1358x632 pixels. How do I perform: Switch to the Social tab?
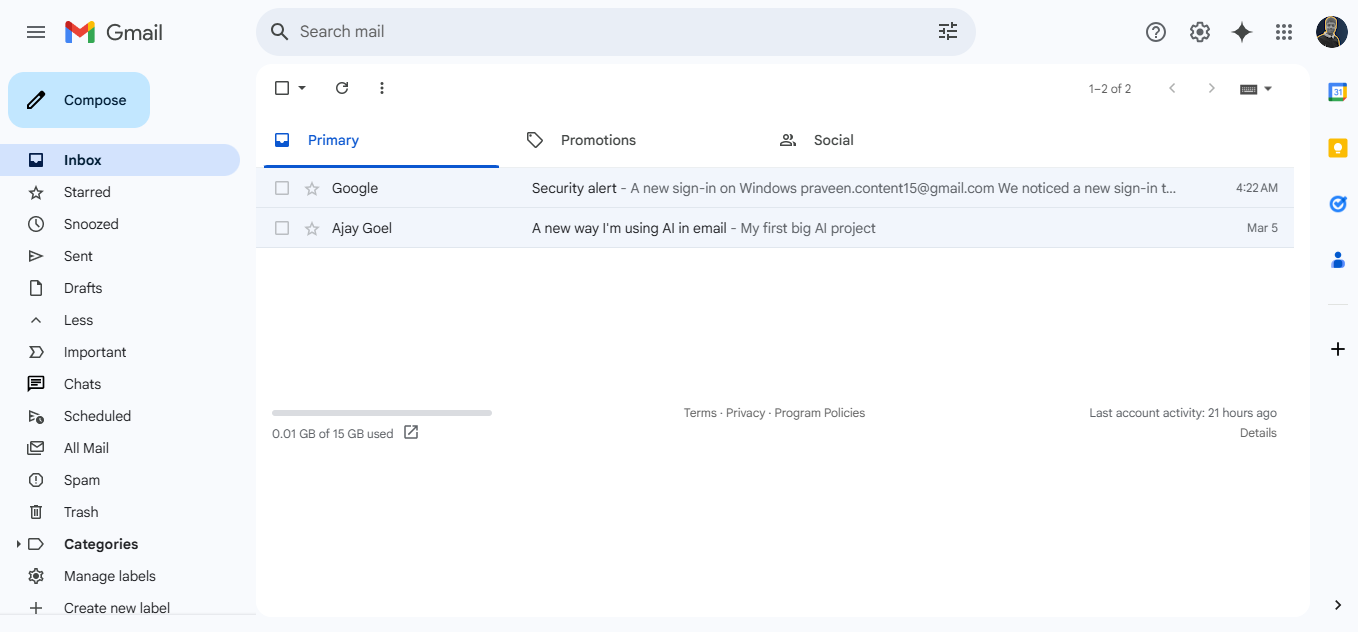(833, 140)
